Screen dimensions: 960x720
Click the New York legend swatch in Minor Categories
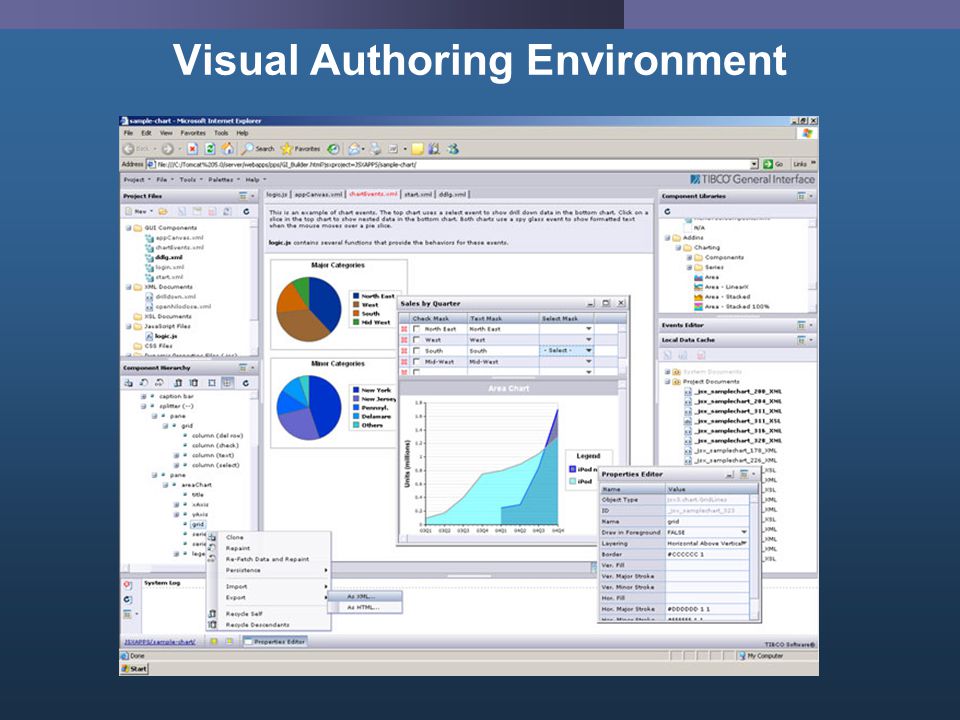[355, 390]
